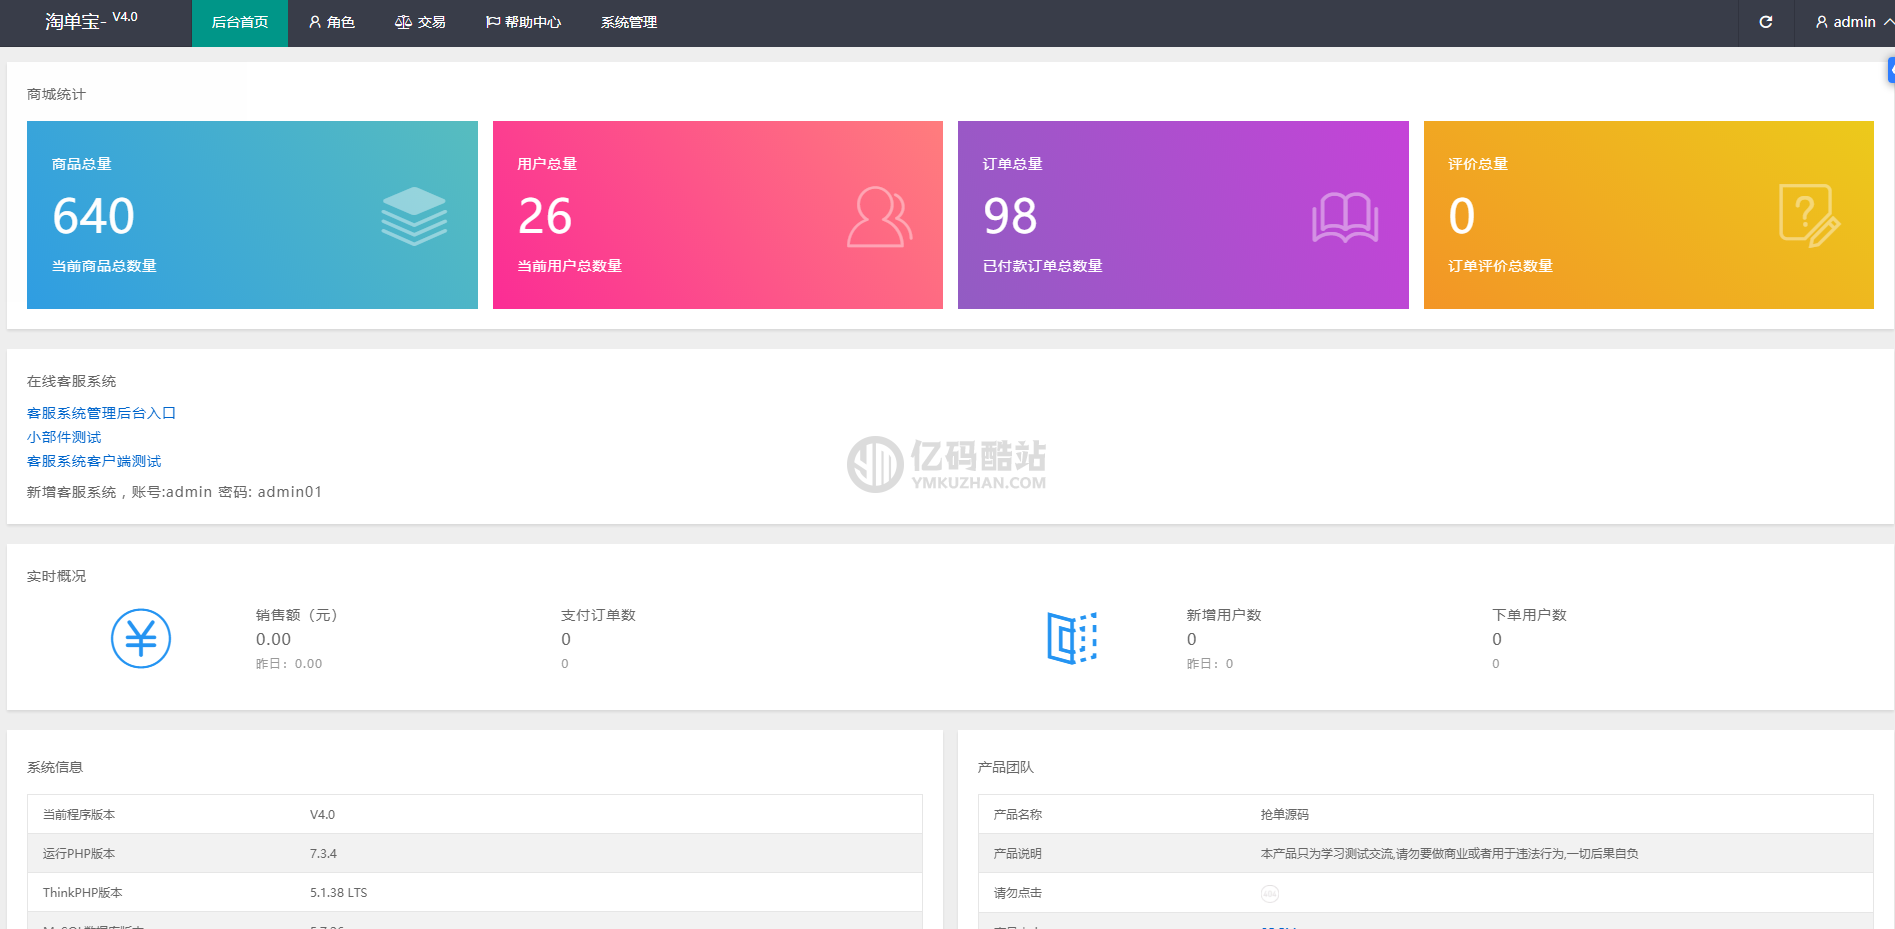Open the 帮助中心 menu
1895x929 pixels.
[x=524, y=23]
